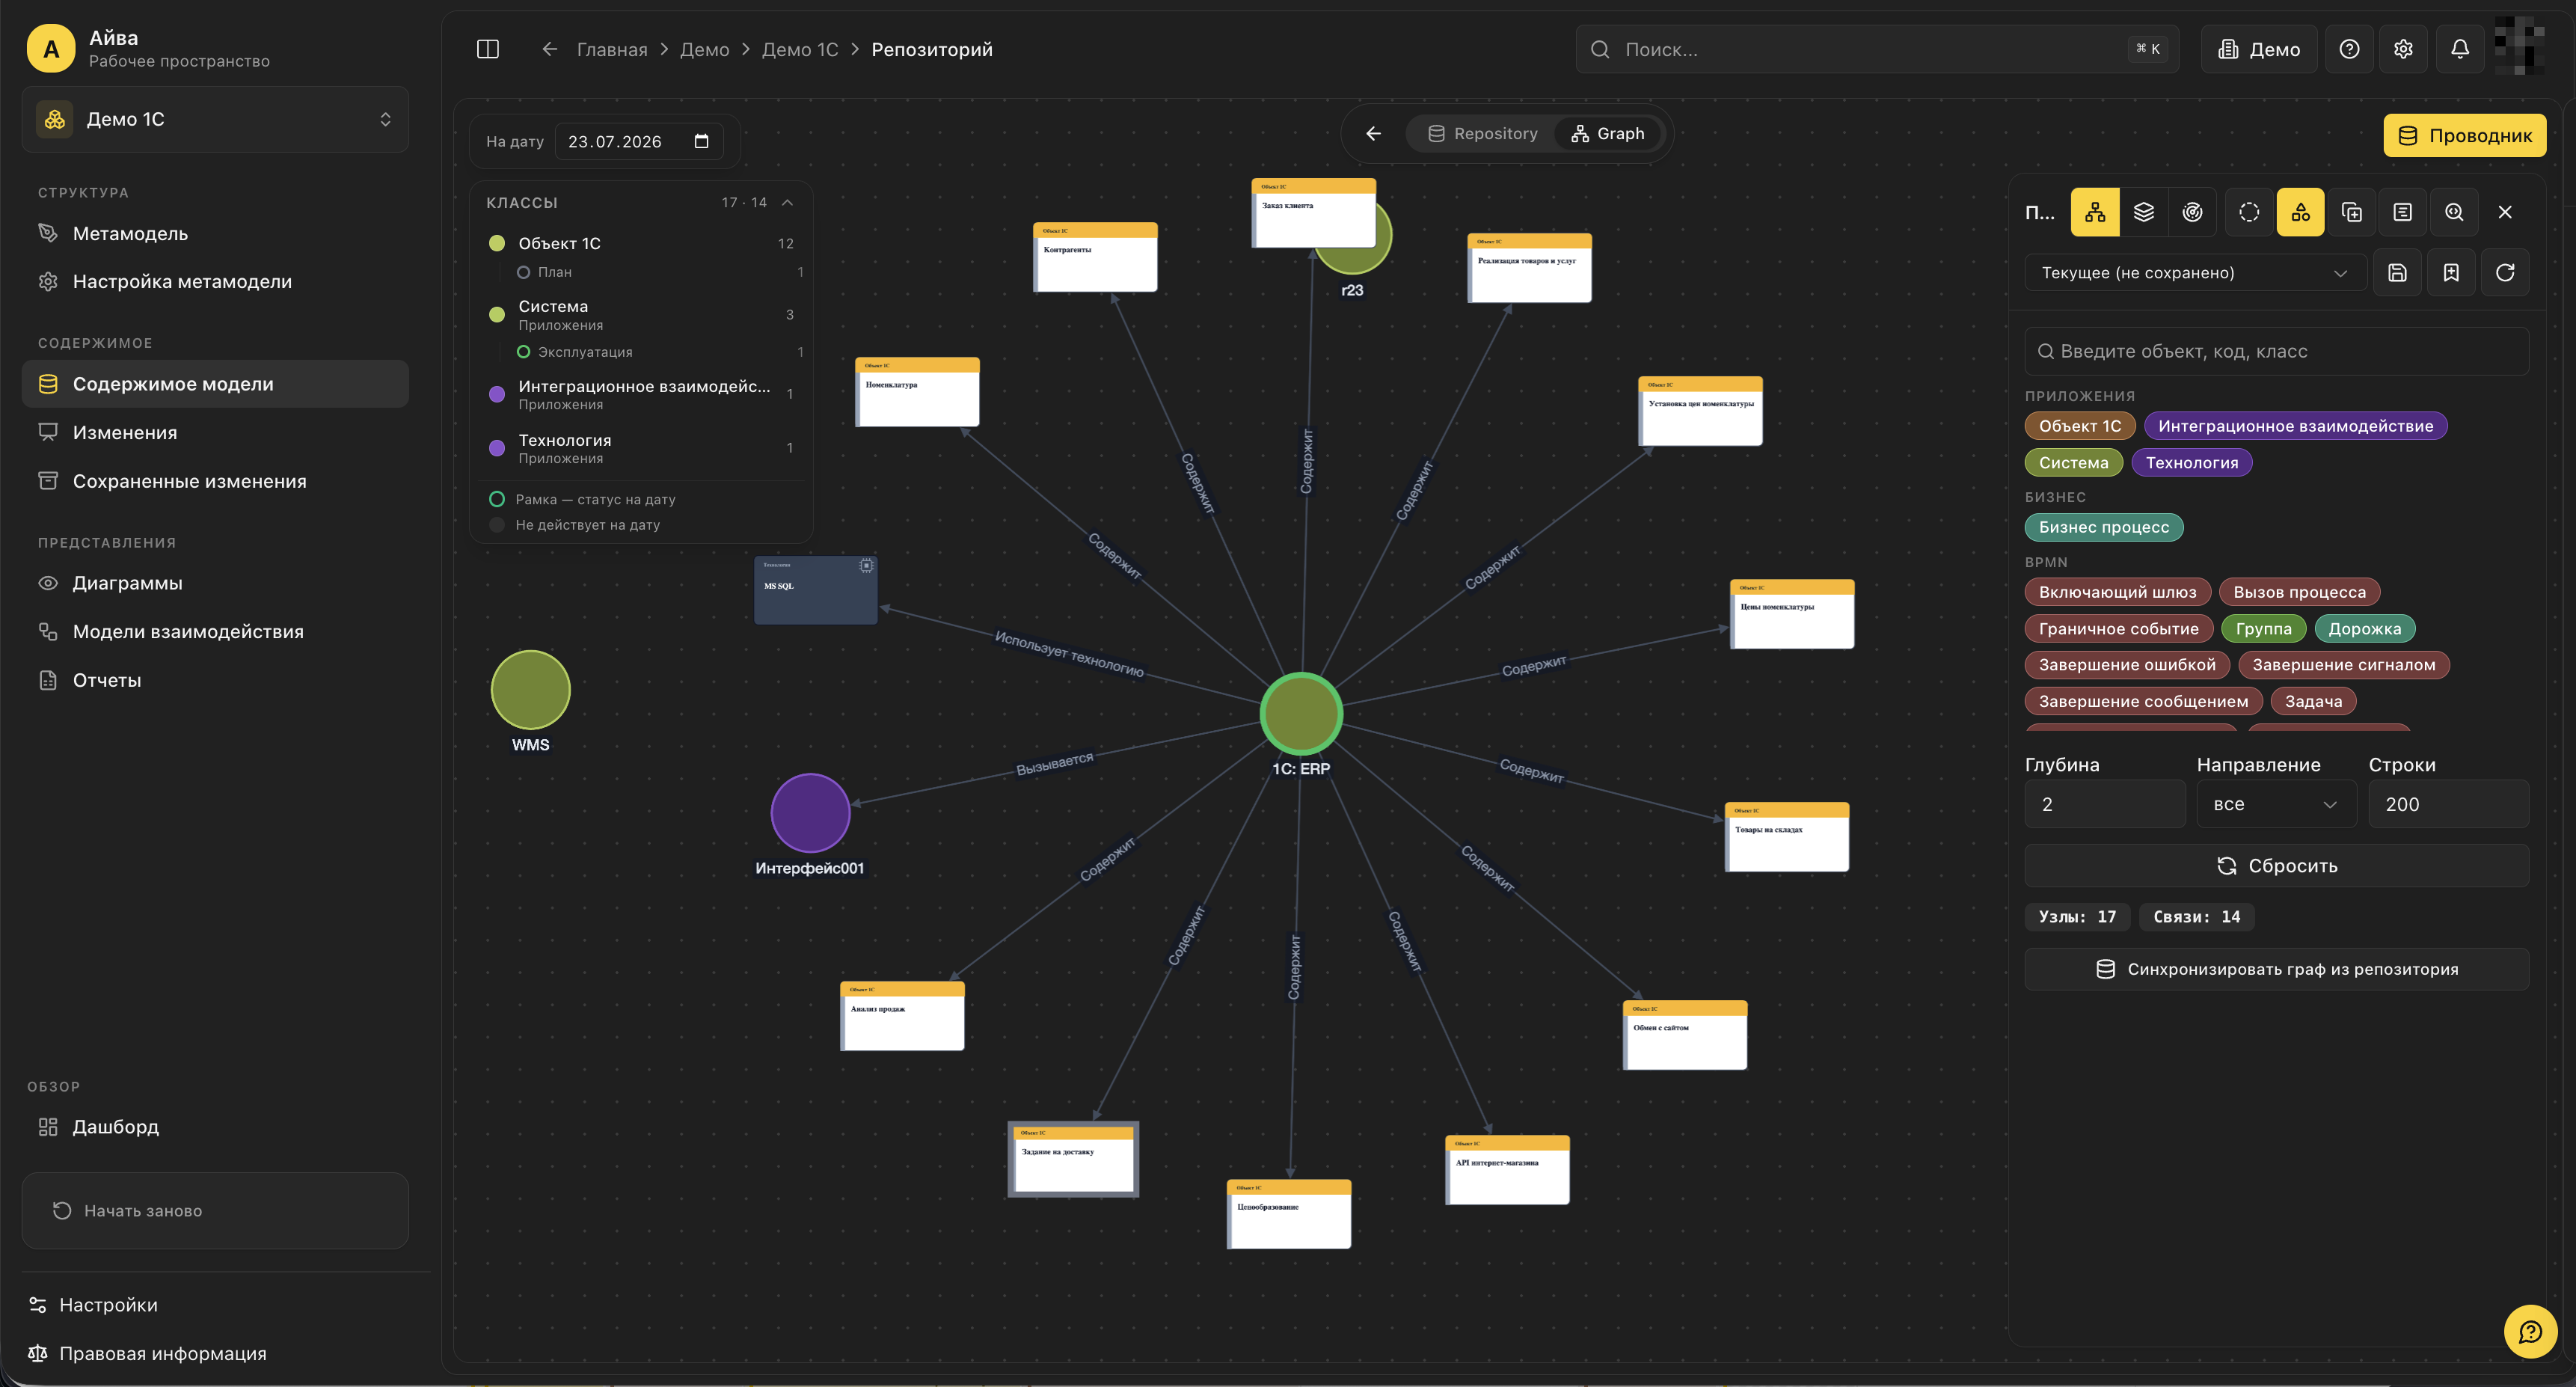Open the Демо 1С workspace selector
The image size is (2576, 1387).
[215, 119]
